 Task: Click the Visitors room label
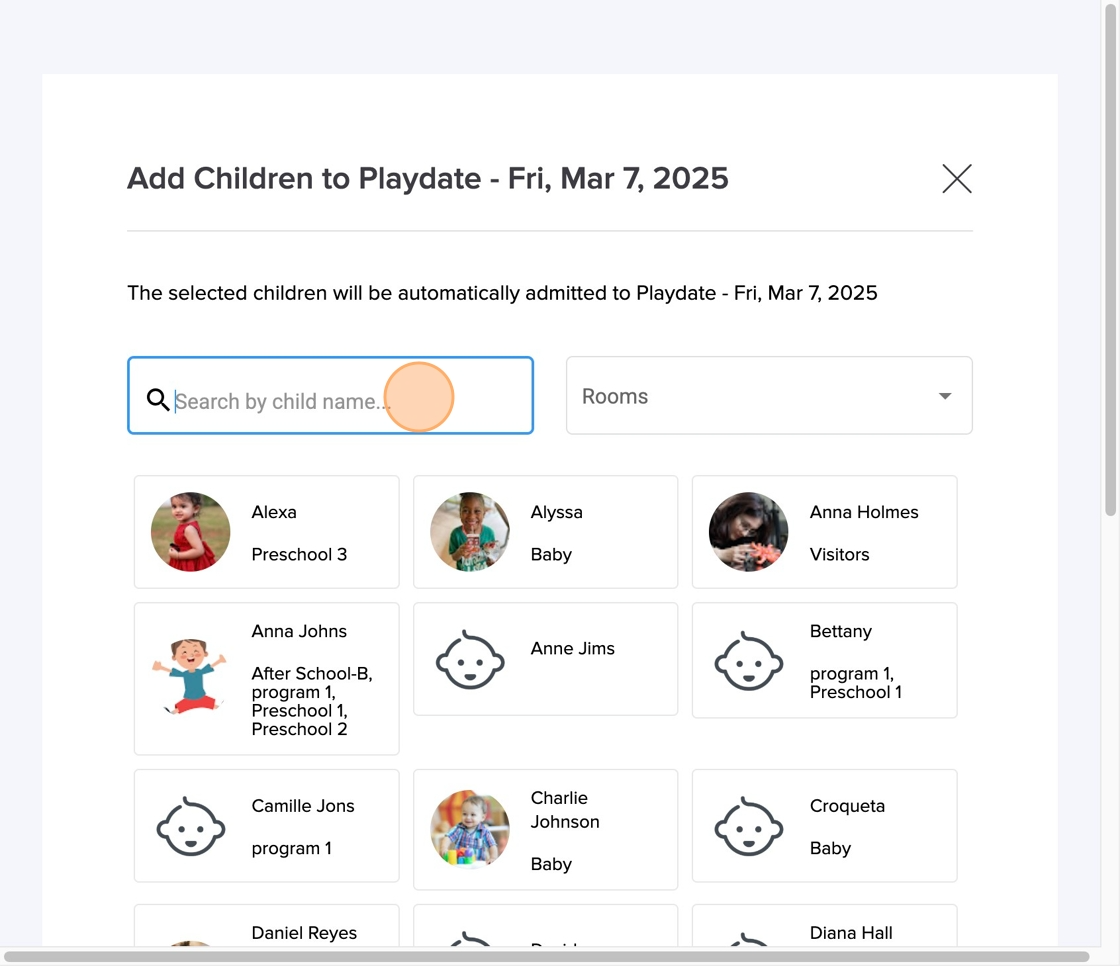(839, 554)
